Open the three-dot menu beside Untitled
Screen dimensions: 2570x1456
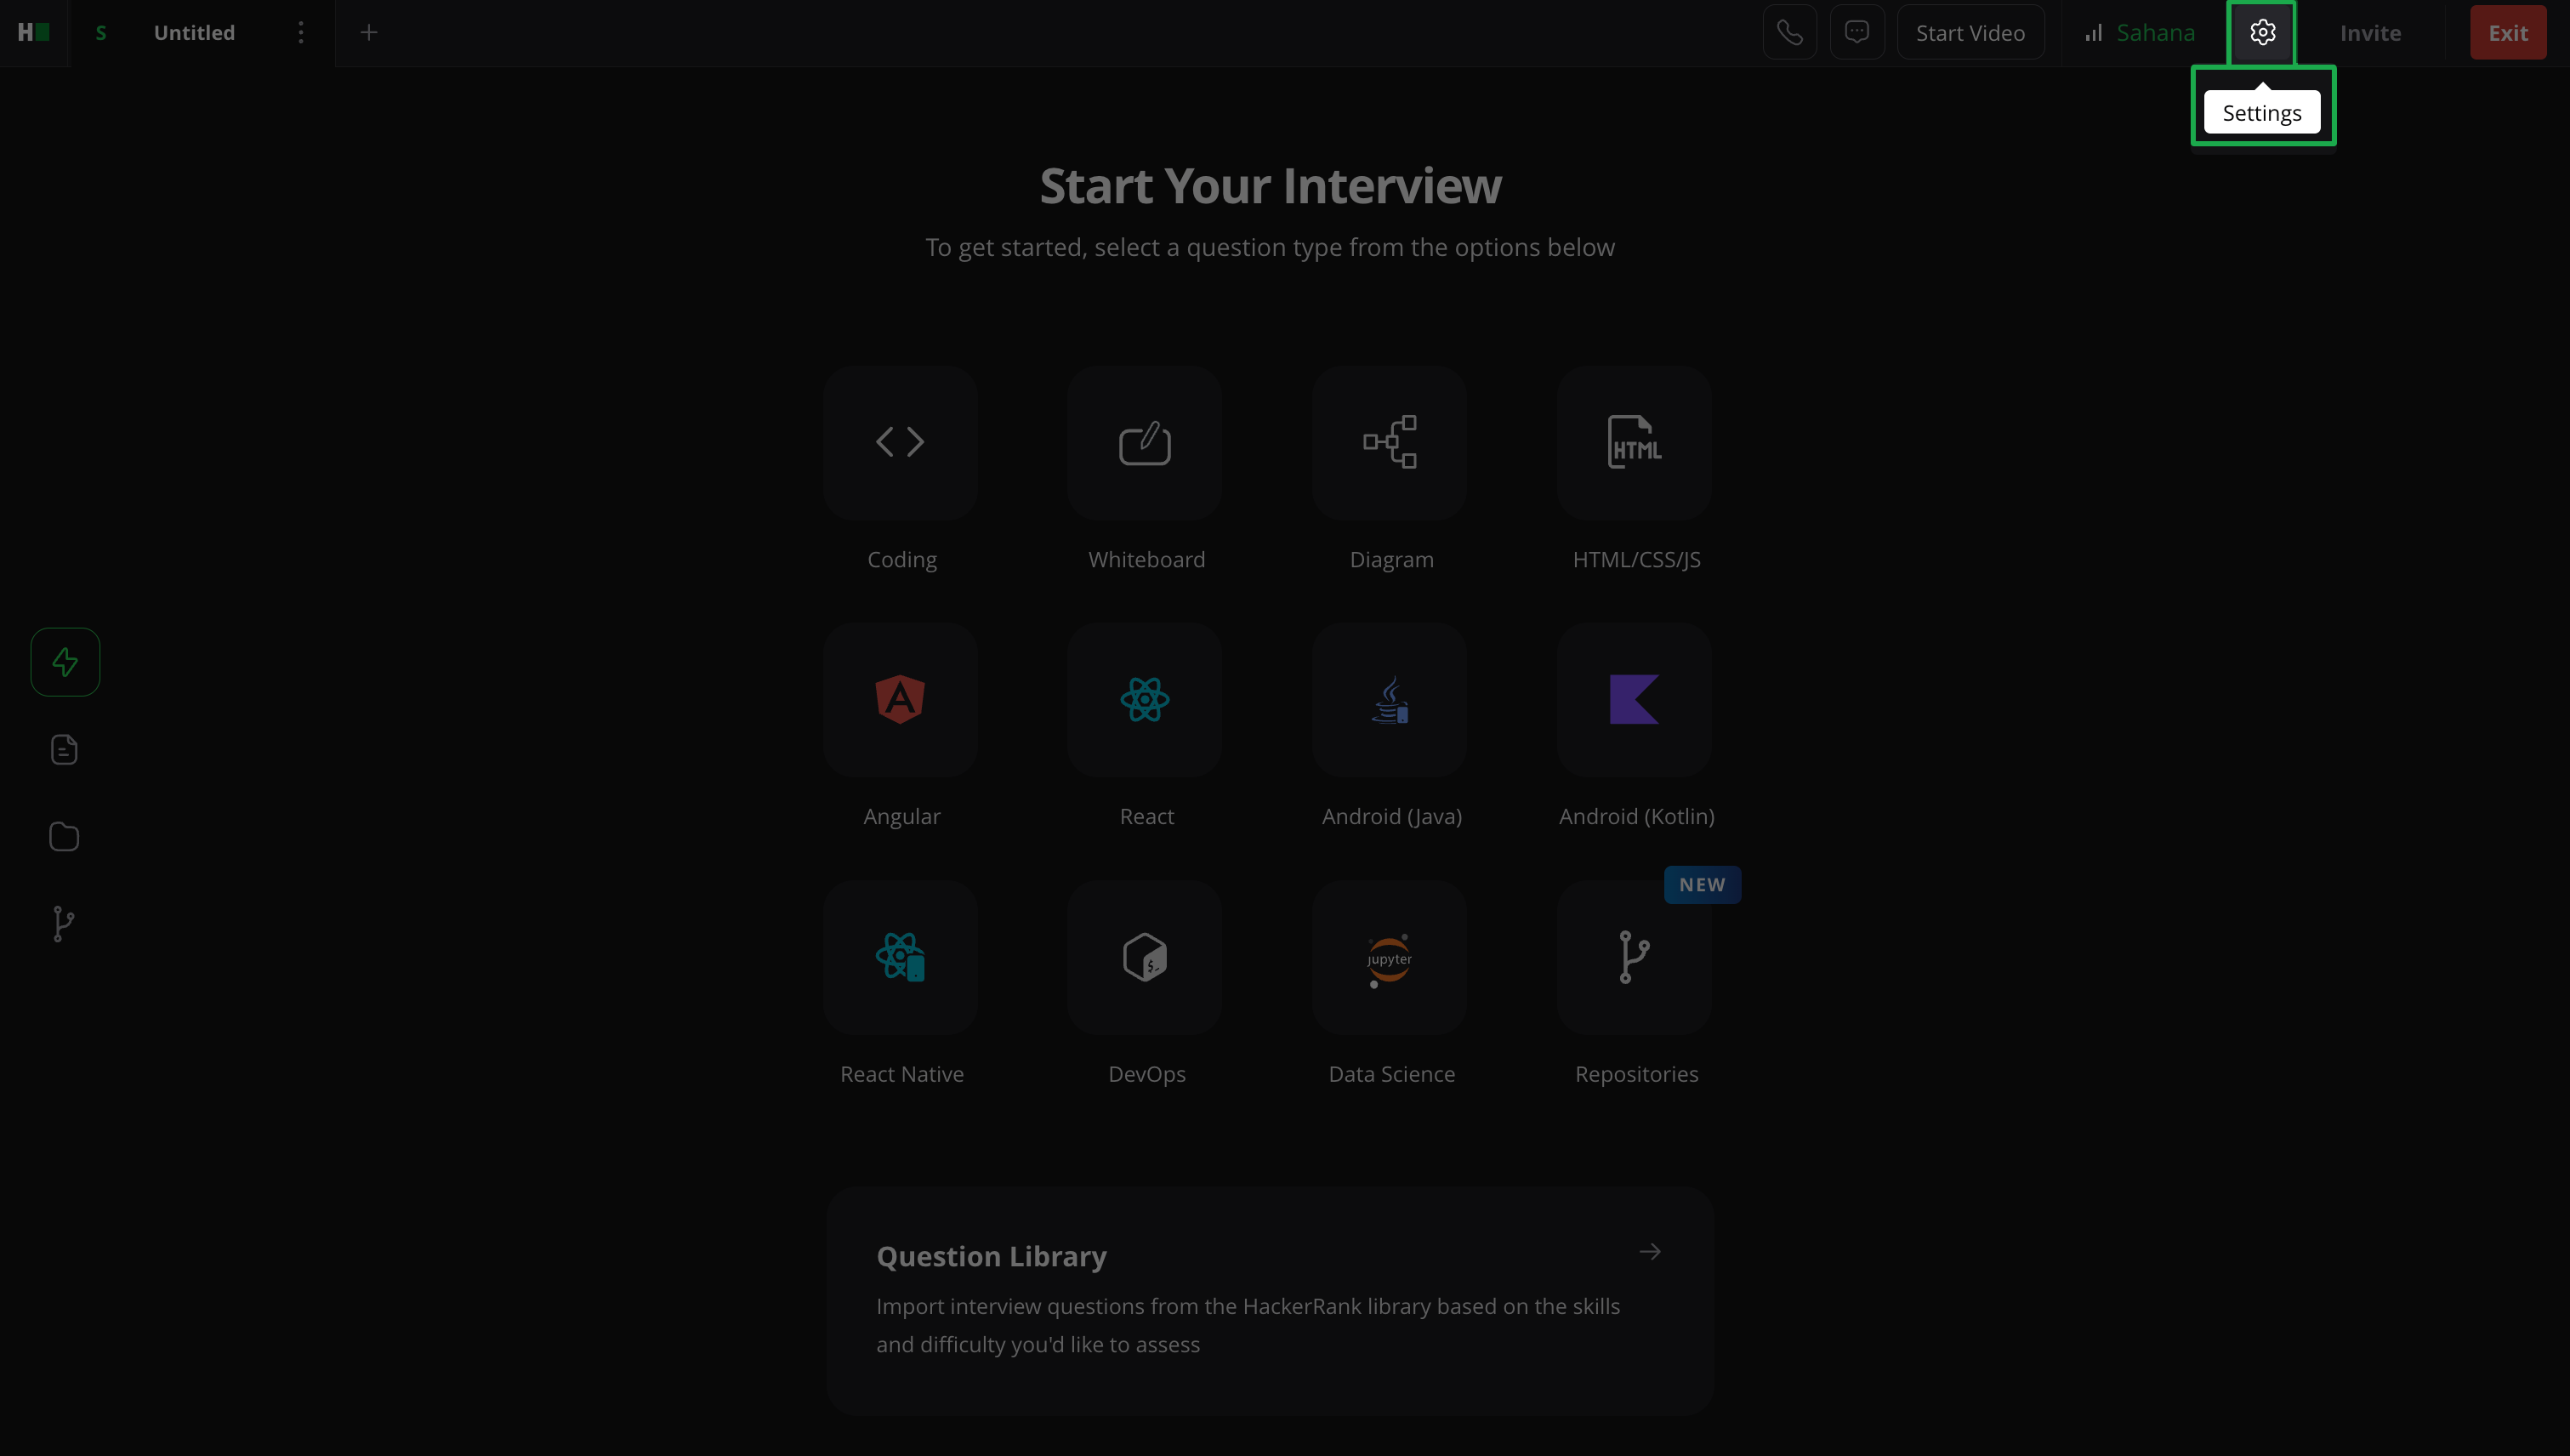pos(300,33)
